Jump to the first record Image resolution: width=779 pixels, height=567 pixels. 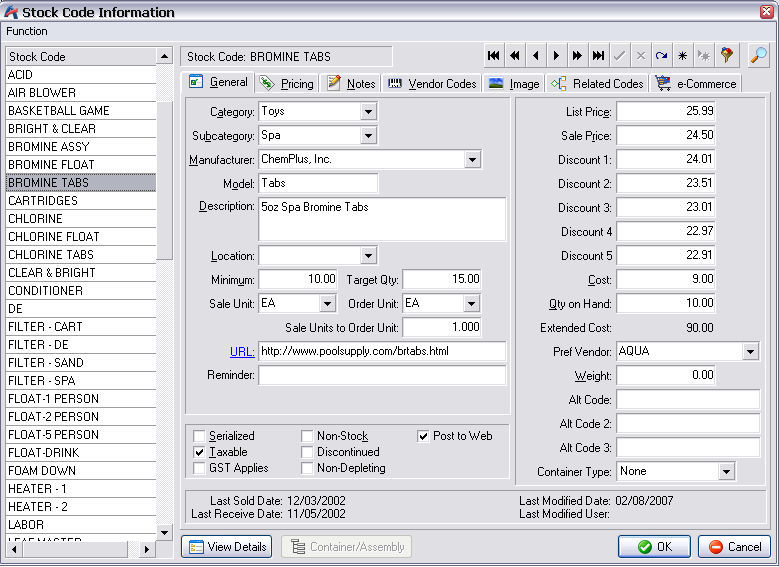493,56
